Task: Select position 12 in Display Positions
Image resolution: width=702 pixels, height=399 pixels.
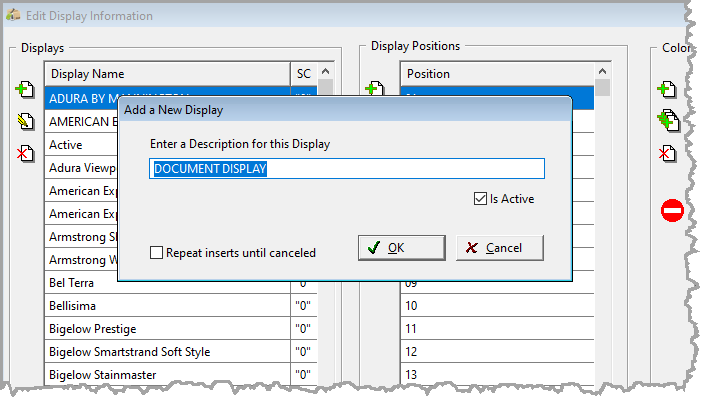Action: [497, 352]
